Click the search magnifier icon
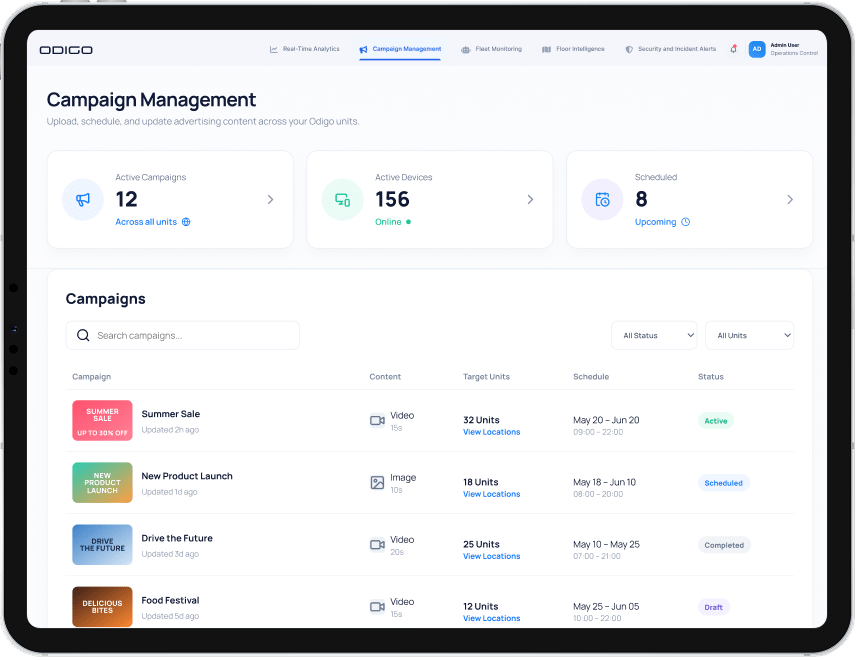 tap(83, 335)
